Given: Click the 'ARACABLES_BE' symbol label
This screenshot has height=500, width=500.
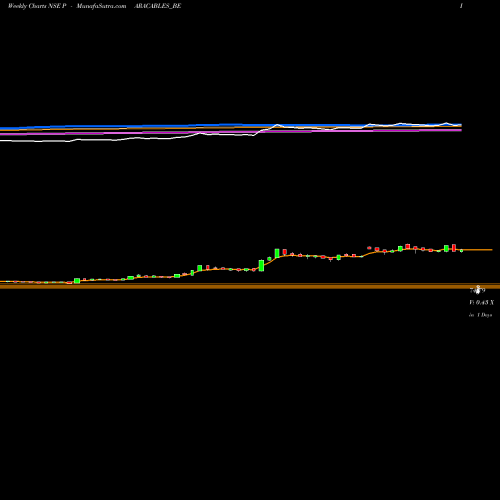Looking at the screenshot, I should pyautogui.click(x=157, y=6).
